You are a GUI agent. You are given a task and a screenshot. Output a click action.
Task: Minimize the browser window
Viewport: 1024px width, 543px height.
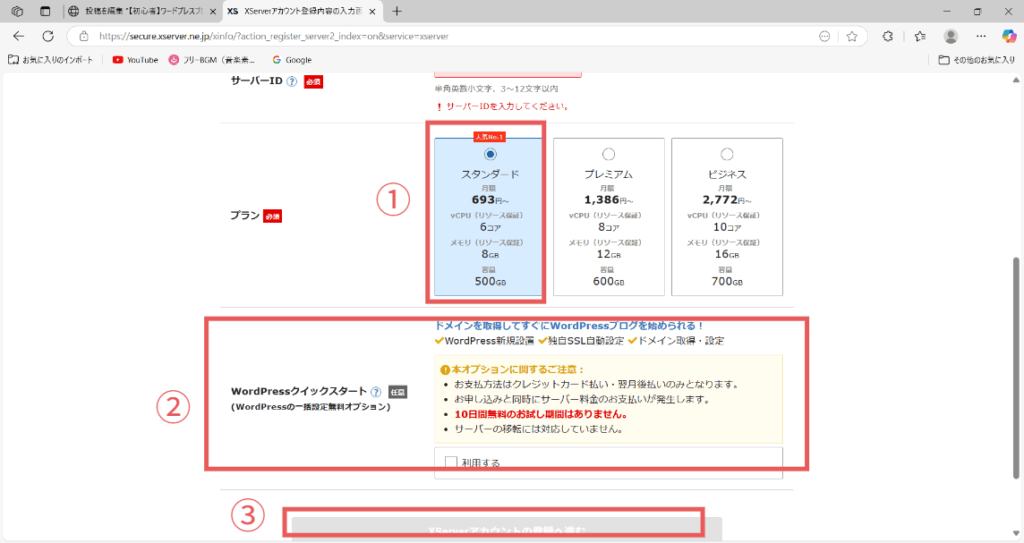pos(947,11)
